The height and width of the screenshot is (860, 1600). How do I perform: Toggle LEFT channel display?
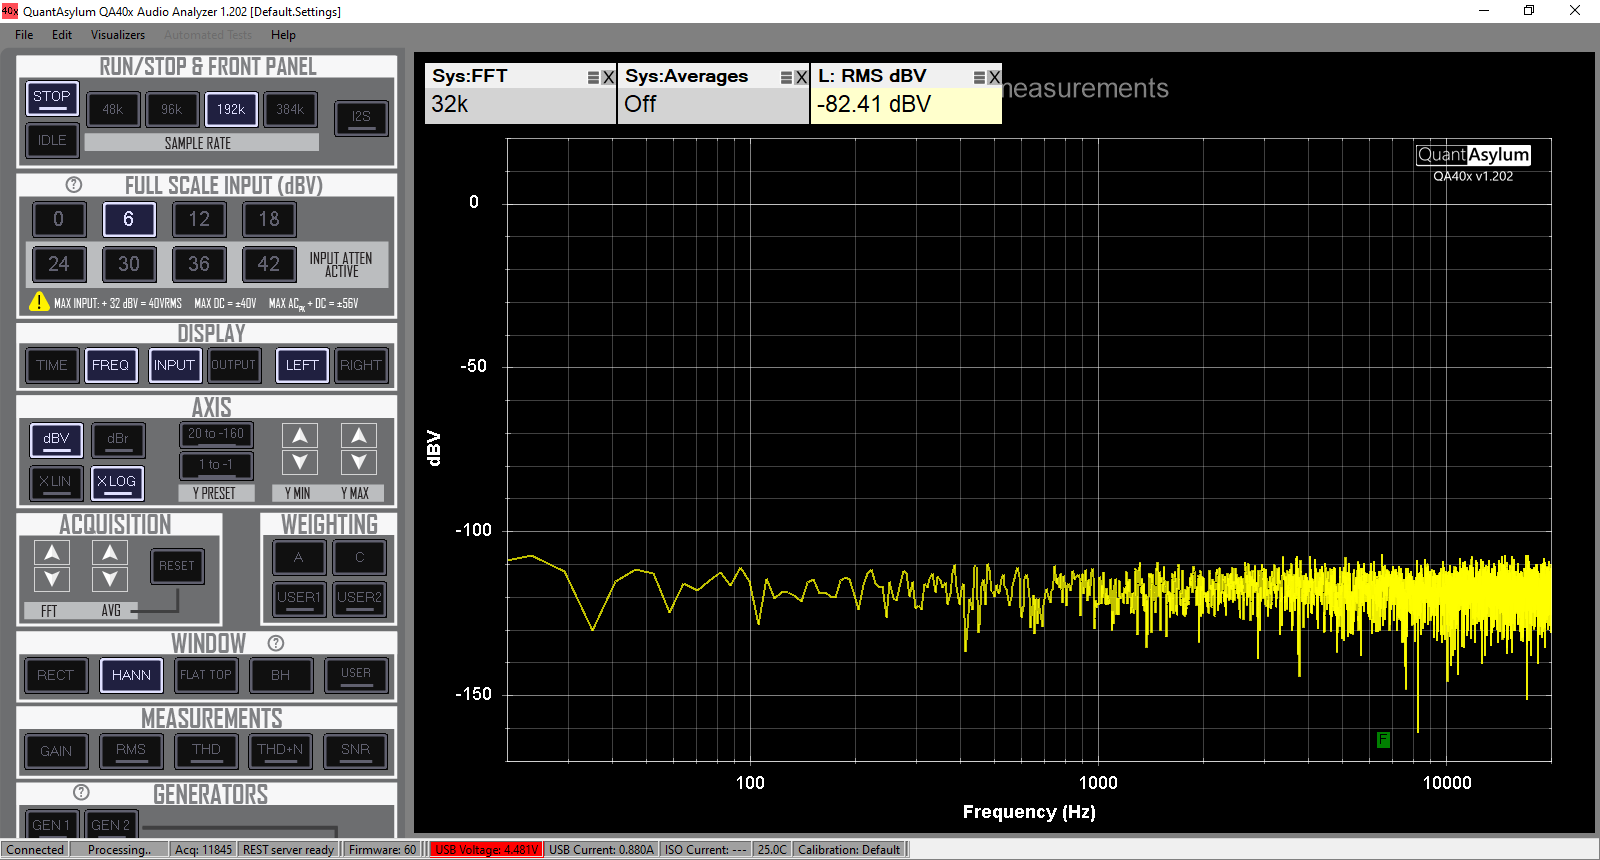pos(302,366)
